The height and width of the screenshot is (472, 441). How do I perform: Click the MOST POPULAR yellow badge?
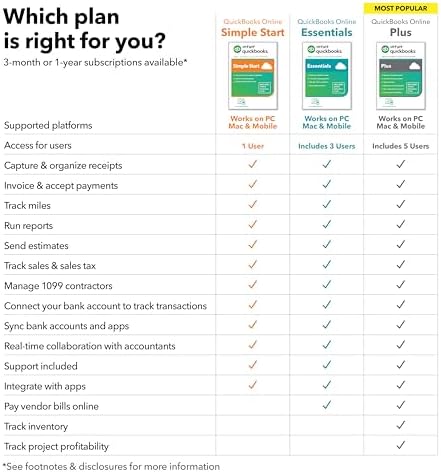point(401,8)
